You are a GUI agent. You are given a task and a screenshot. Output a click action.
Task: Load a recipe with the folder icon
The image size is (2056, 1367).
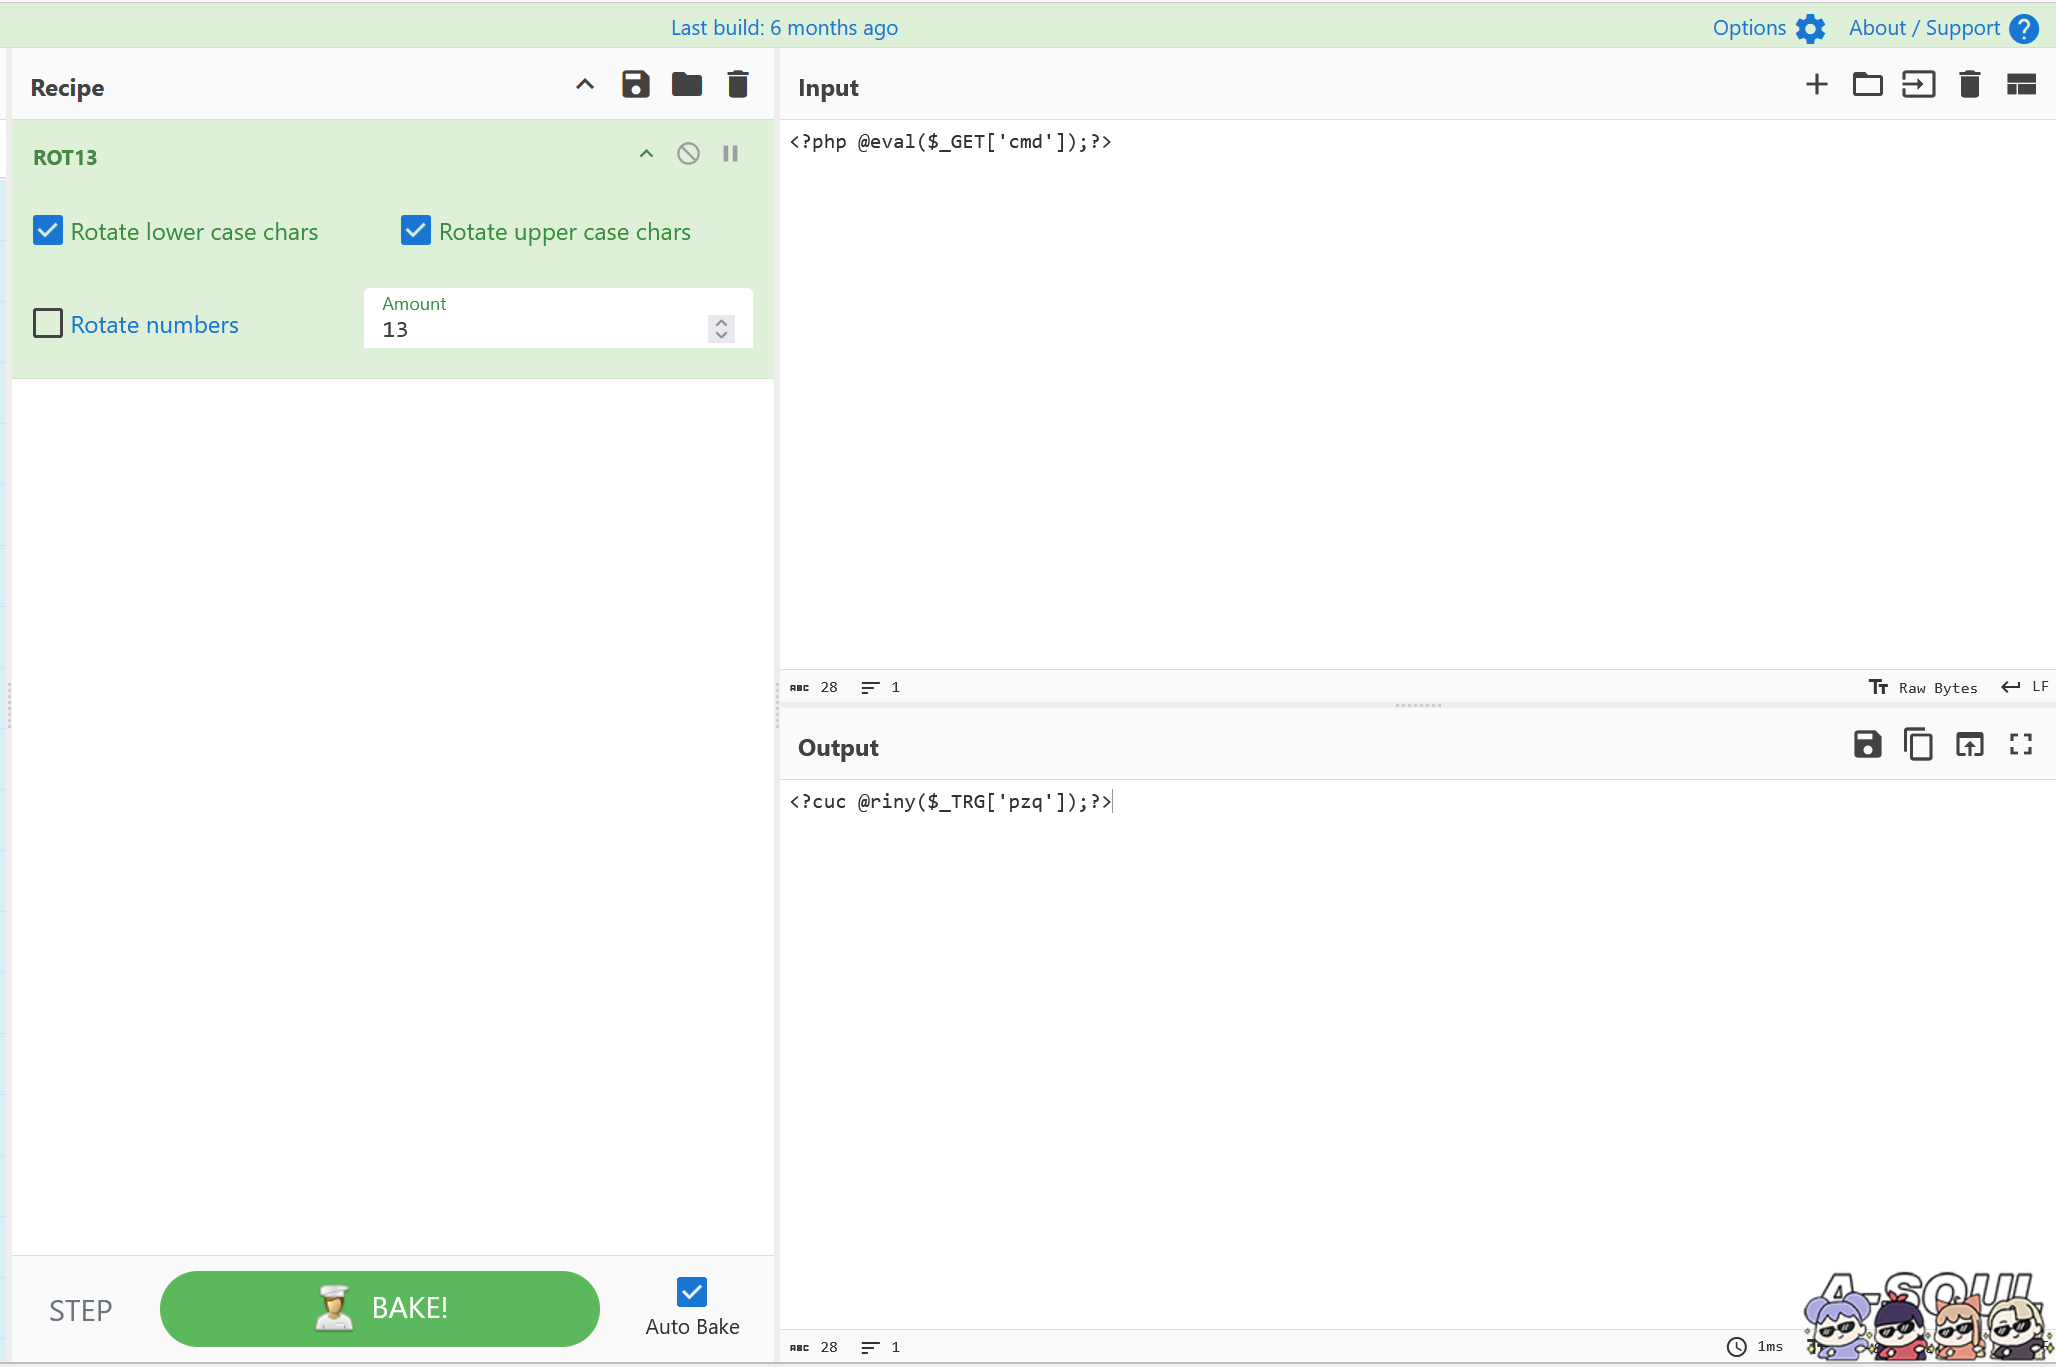click(x=686, y=85)
